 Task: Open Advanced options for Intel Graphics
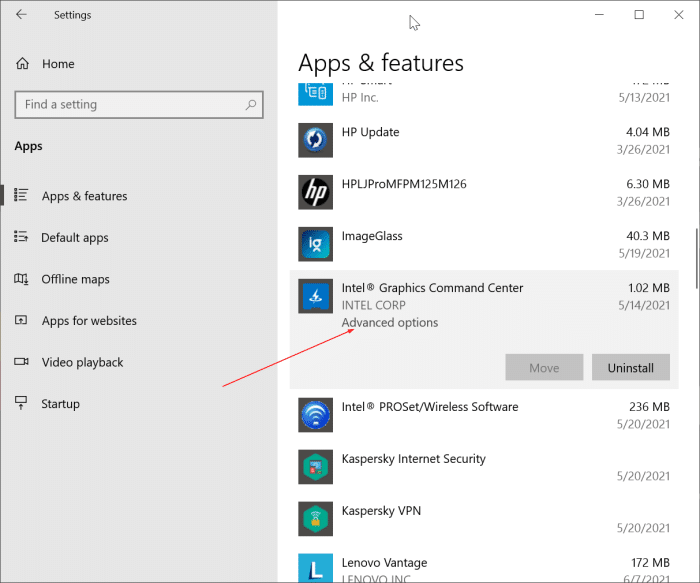tap(390, 322)
